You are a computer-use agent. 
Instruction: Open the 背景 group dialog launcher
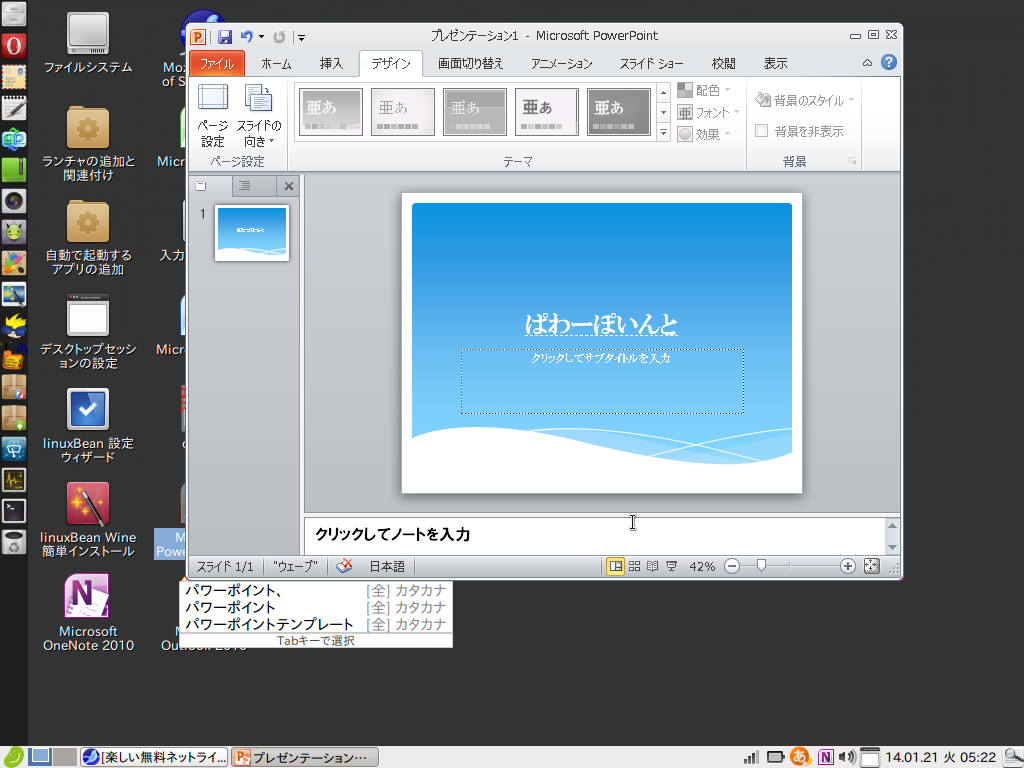tap(852, 161)
